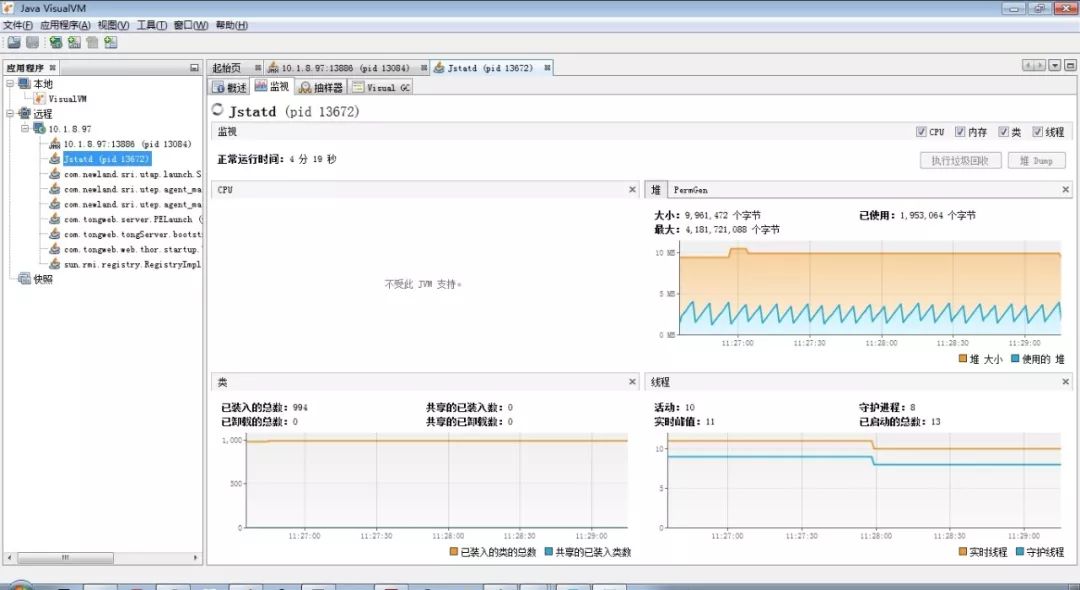Open the 文件(F) menu
Viewport: 1080px width, 590px height.
pos(18,25)
